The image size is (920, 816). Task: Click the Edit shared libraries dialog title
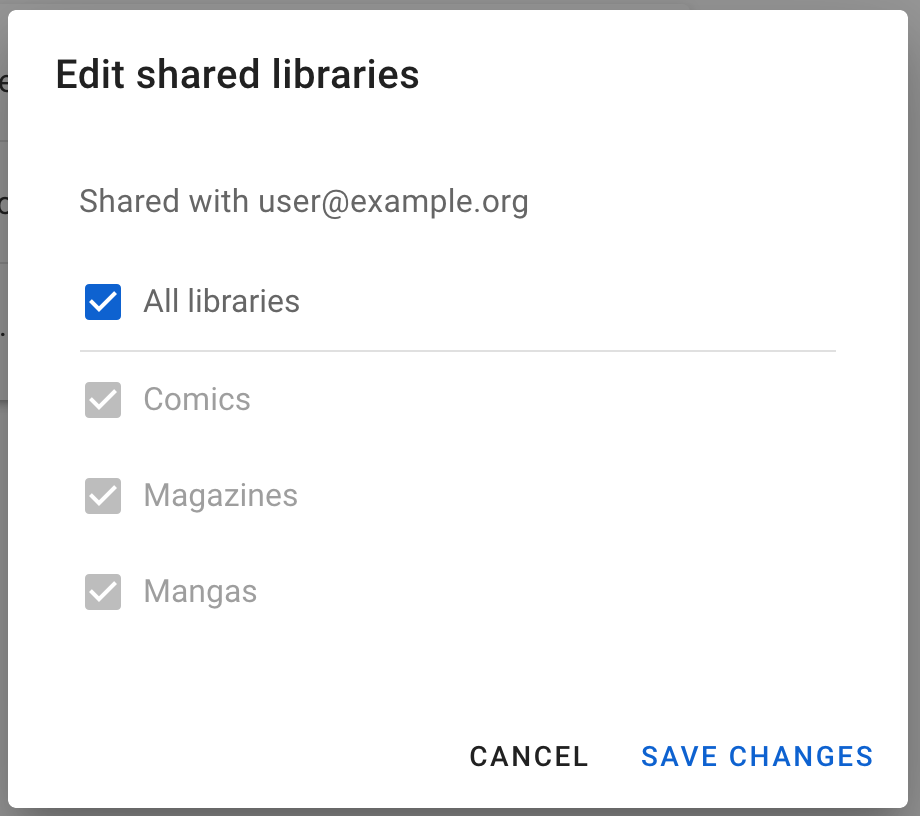(x=237, y=74)
